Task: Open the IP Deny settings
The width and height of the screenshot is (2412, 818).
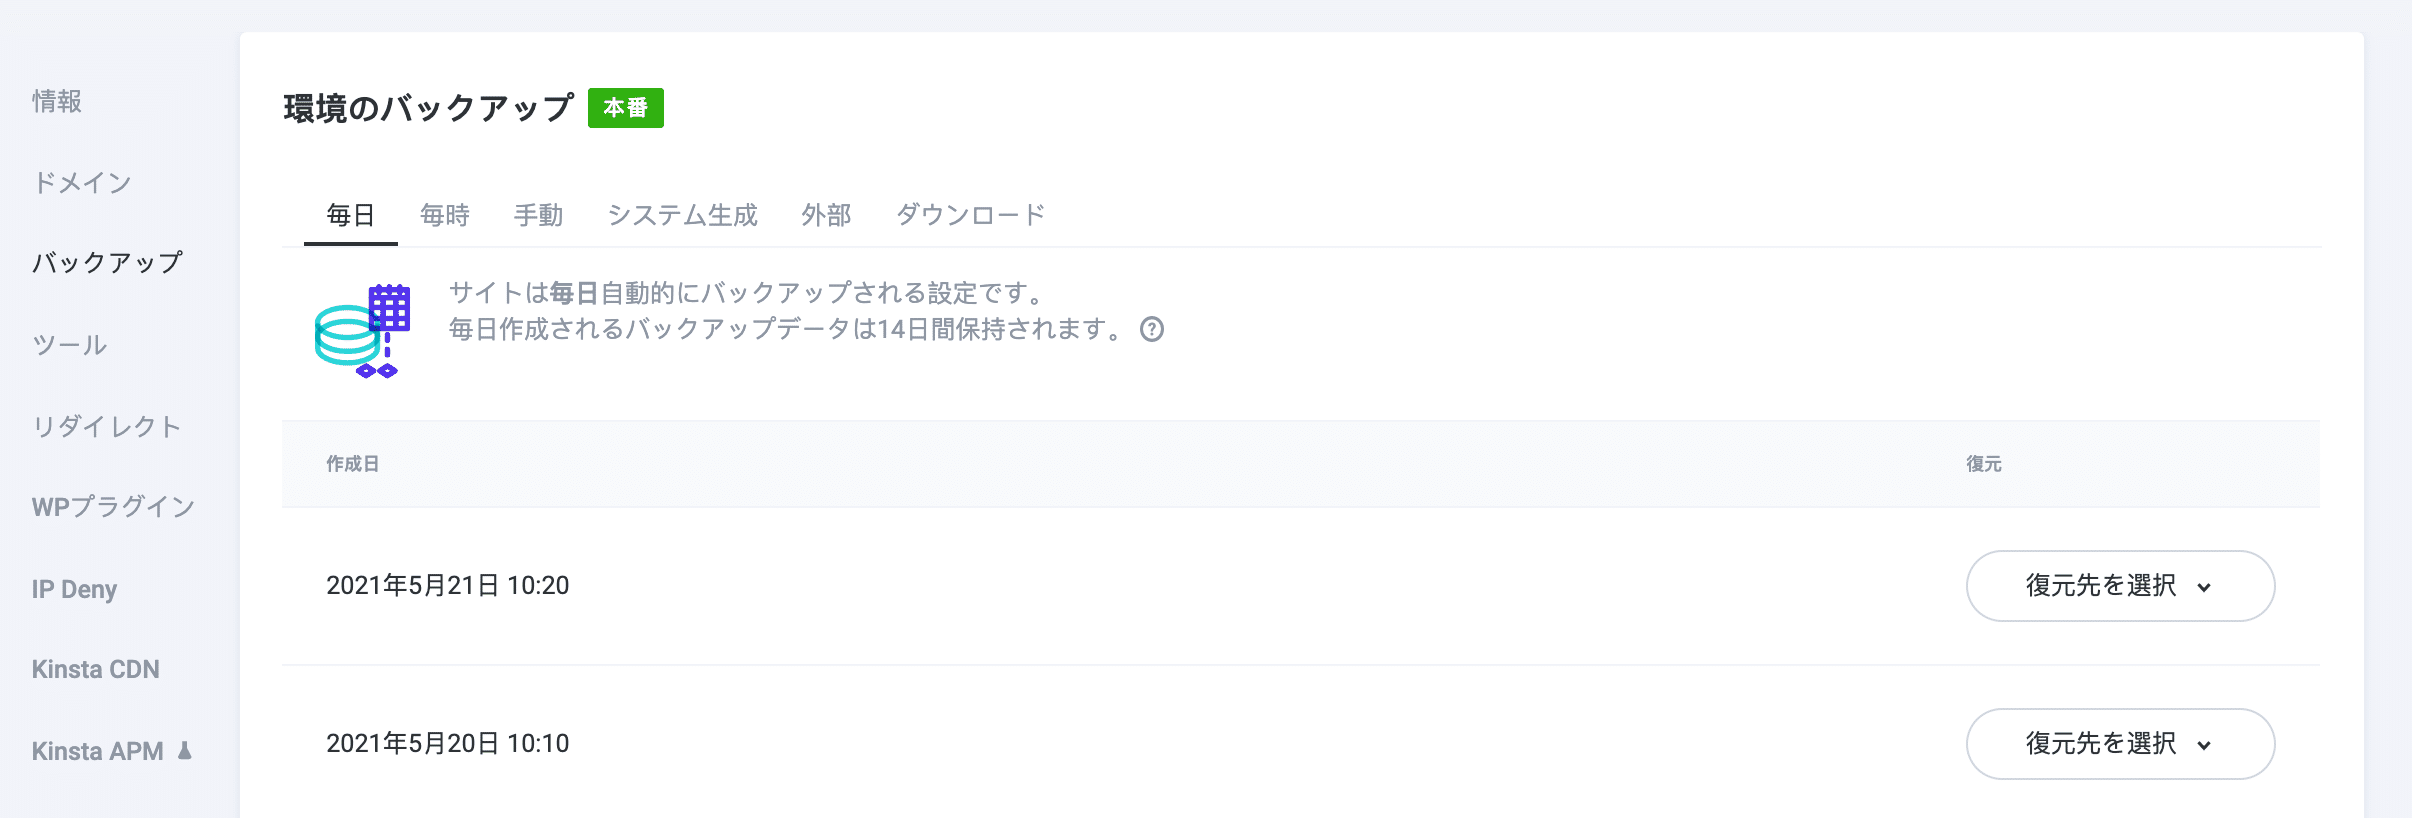Action: pyautogui.click(x=75, y=589)
